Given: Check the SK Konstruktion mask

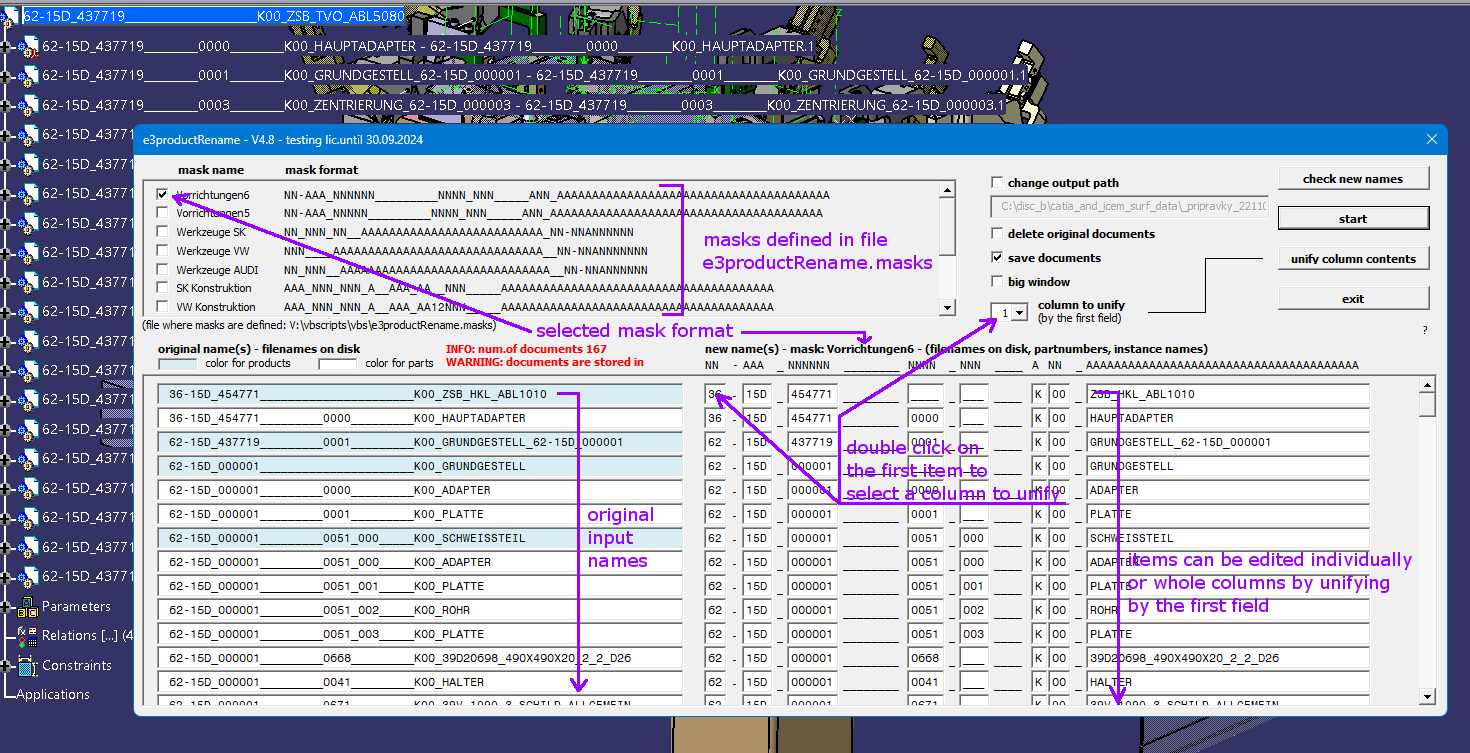Looking at the screenshot, I should click(x=162, y=288).
